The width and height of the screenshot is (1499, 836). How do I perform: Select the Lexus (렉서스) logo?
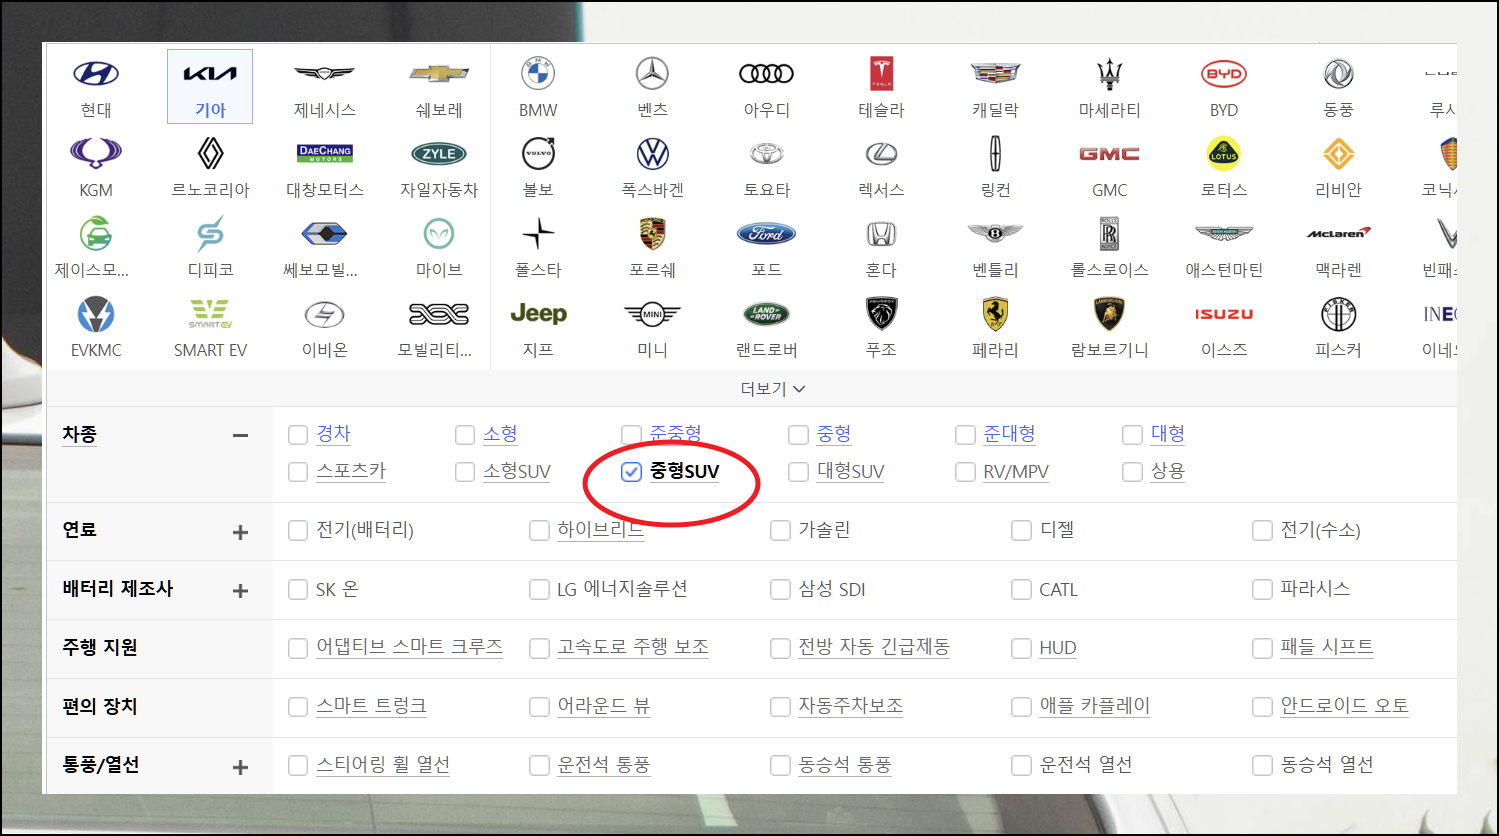[881, 153]
